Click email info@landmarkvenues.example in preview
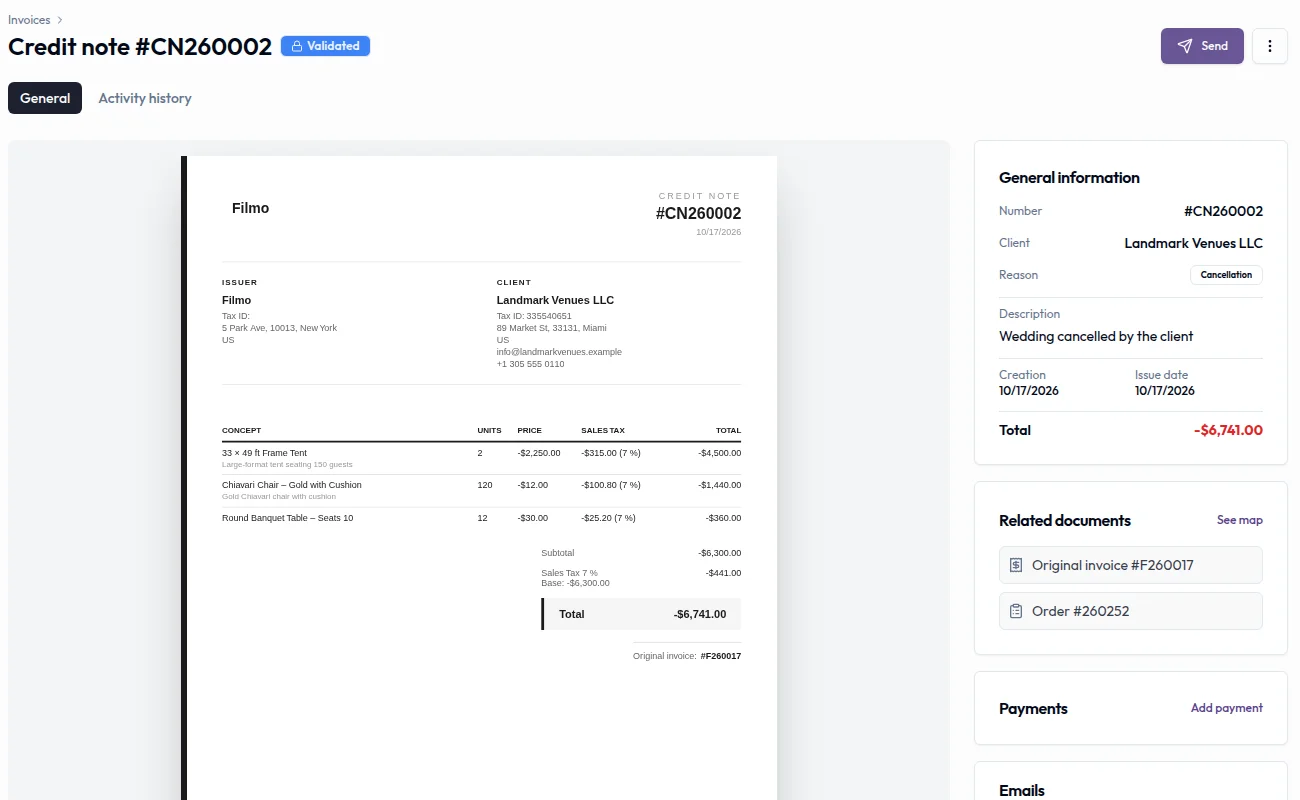The image size is (1300, 800). (x=559, y=352)
